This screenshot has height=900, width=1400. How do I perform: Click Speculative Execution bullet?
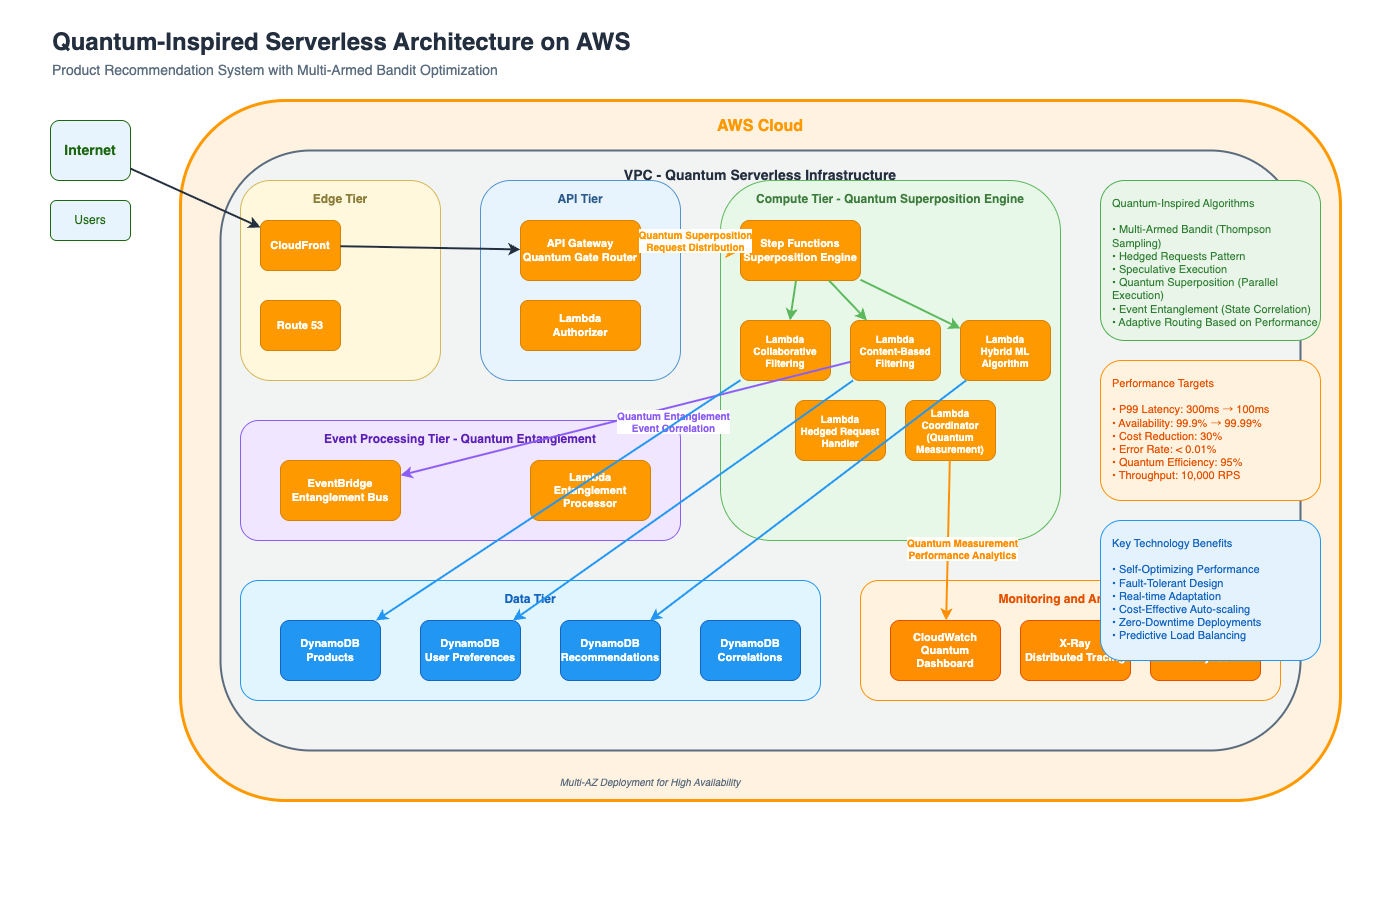click(1170, 269)
